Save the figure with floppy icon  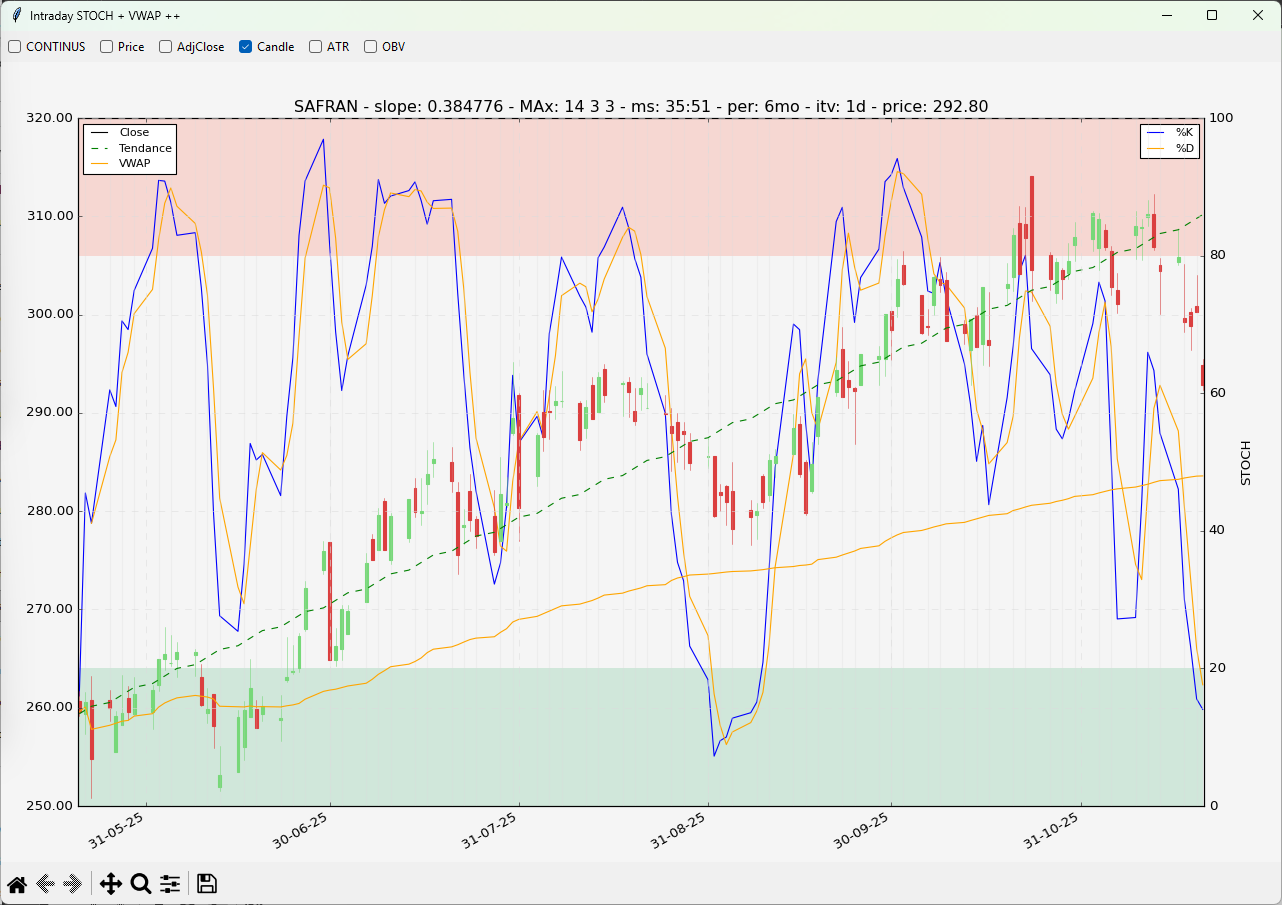[207, 884]
